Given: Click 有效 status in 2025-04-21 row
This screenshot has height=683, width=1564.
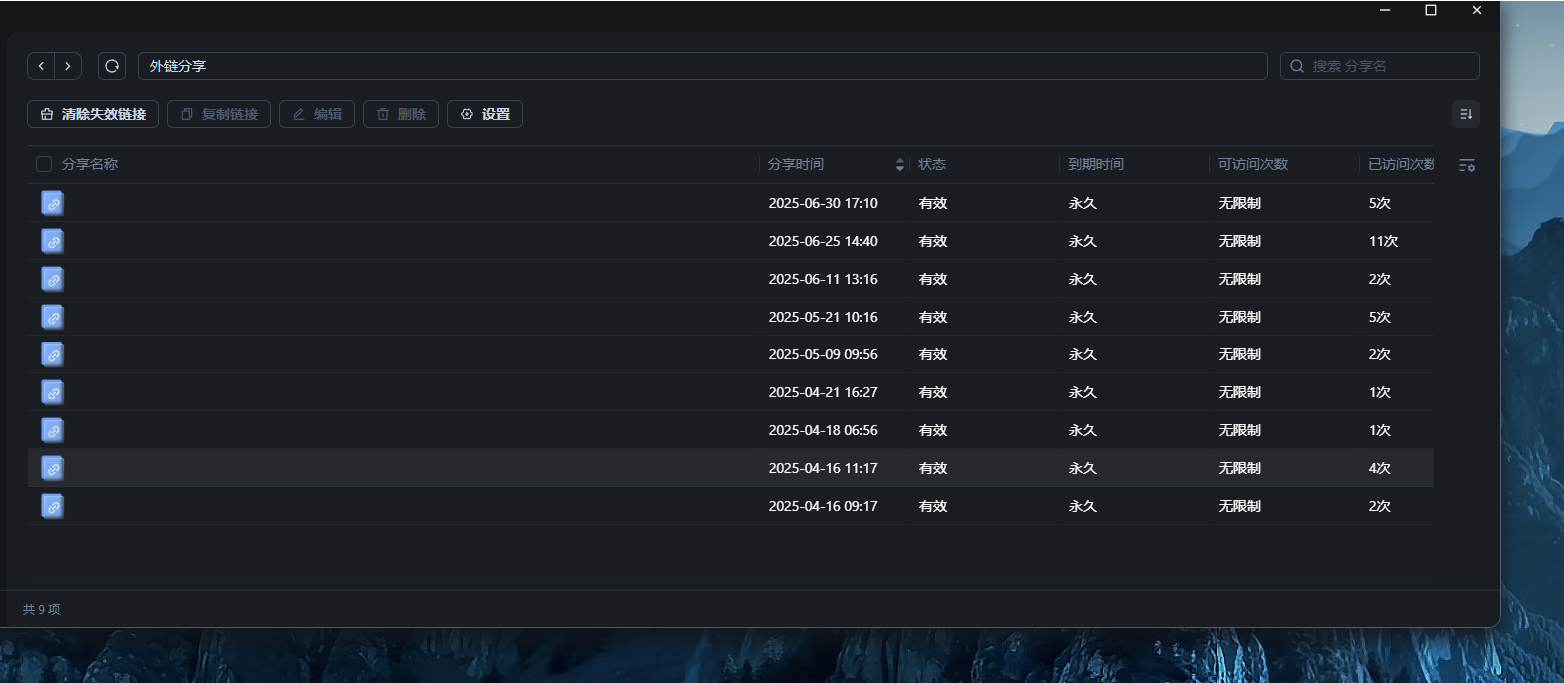Looking at the screenshot, I should click(x=933, y=392).
